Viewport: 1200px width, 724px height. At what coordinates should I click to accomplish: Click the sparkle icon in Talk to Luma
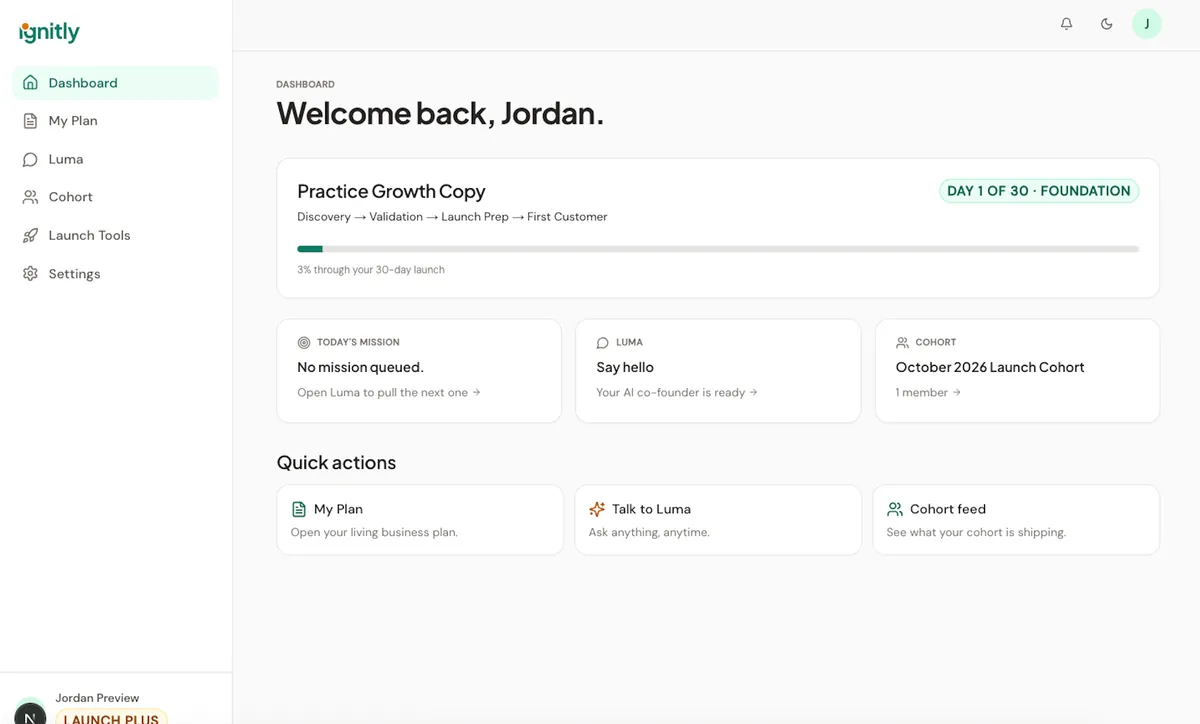[x=597, y=509]
